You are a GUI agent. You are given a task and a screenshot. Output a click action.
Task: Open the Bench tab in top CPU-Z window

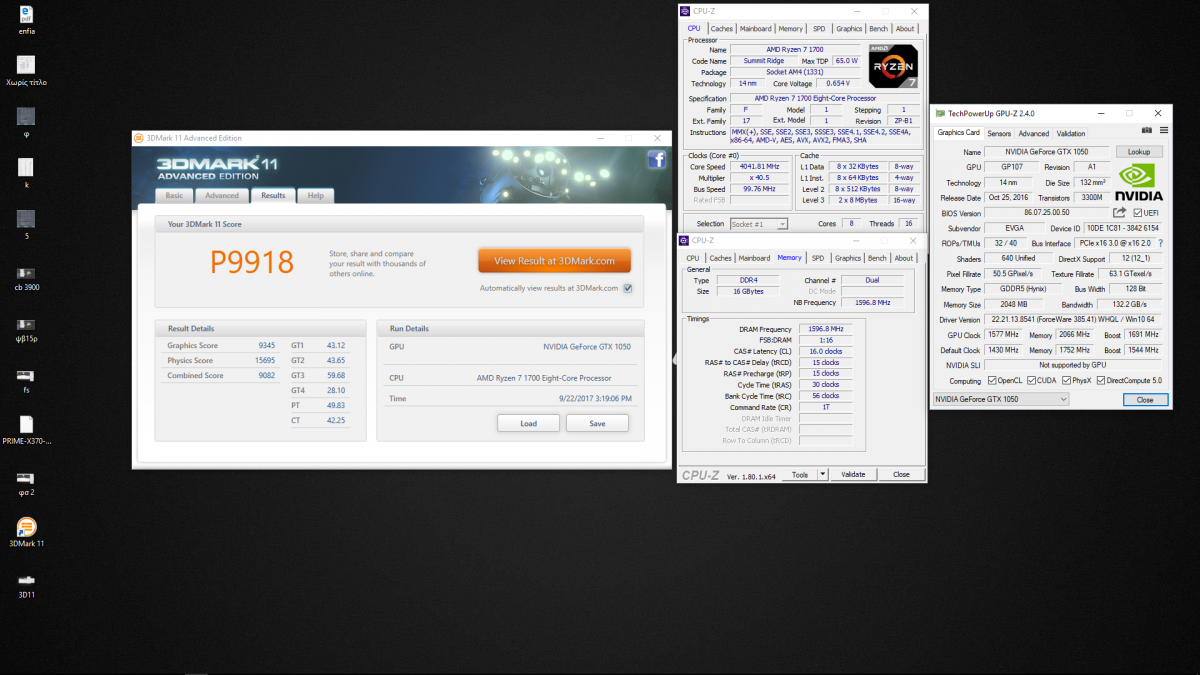click(x=878, y=29)
